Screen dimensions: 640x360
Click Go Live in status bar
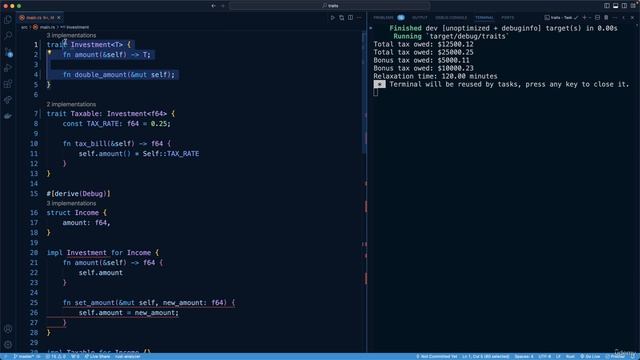click(590, 356)
